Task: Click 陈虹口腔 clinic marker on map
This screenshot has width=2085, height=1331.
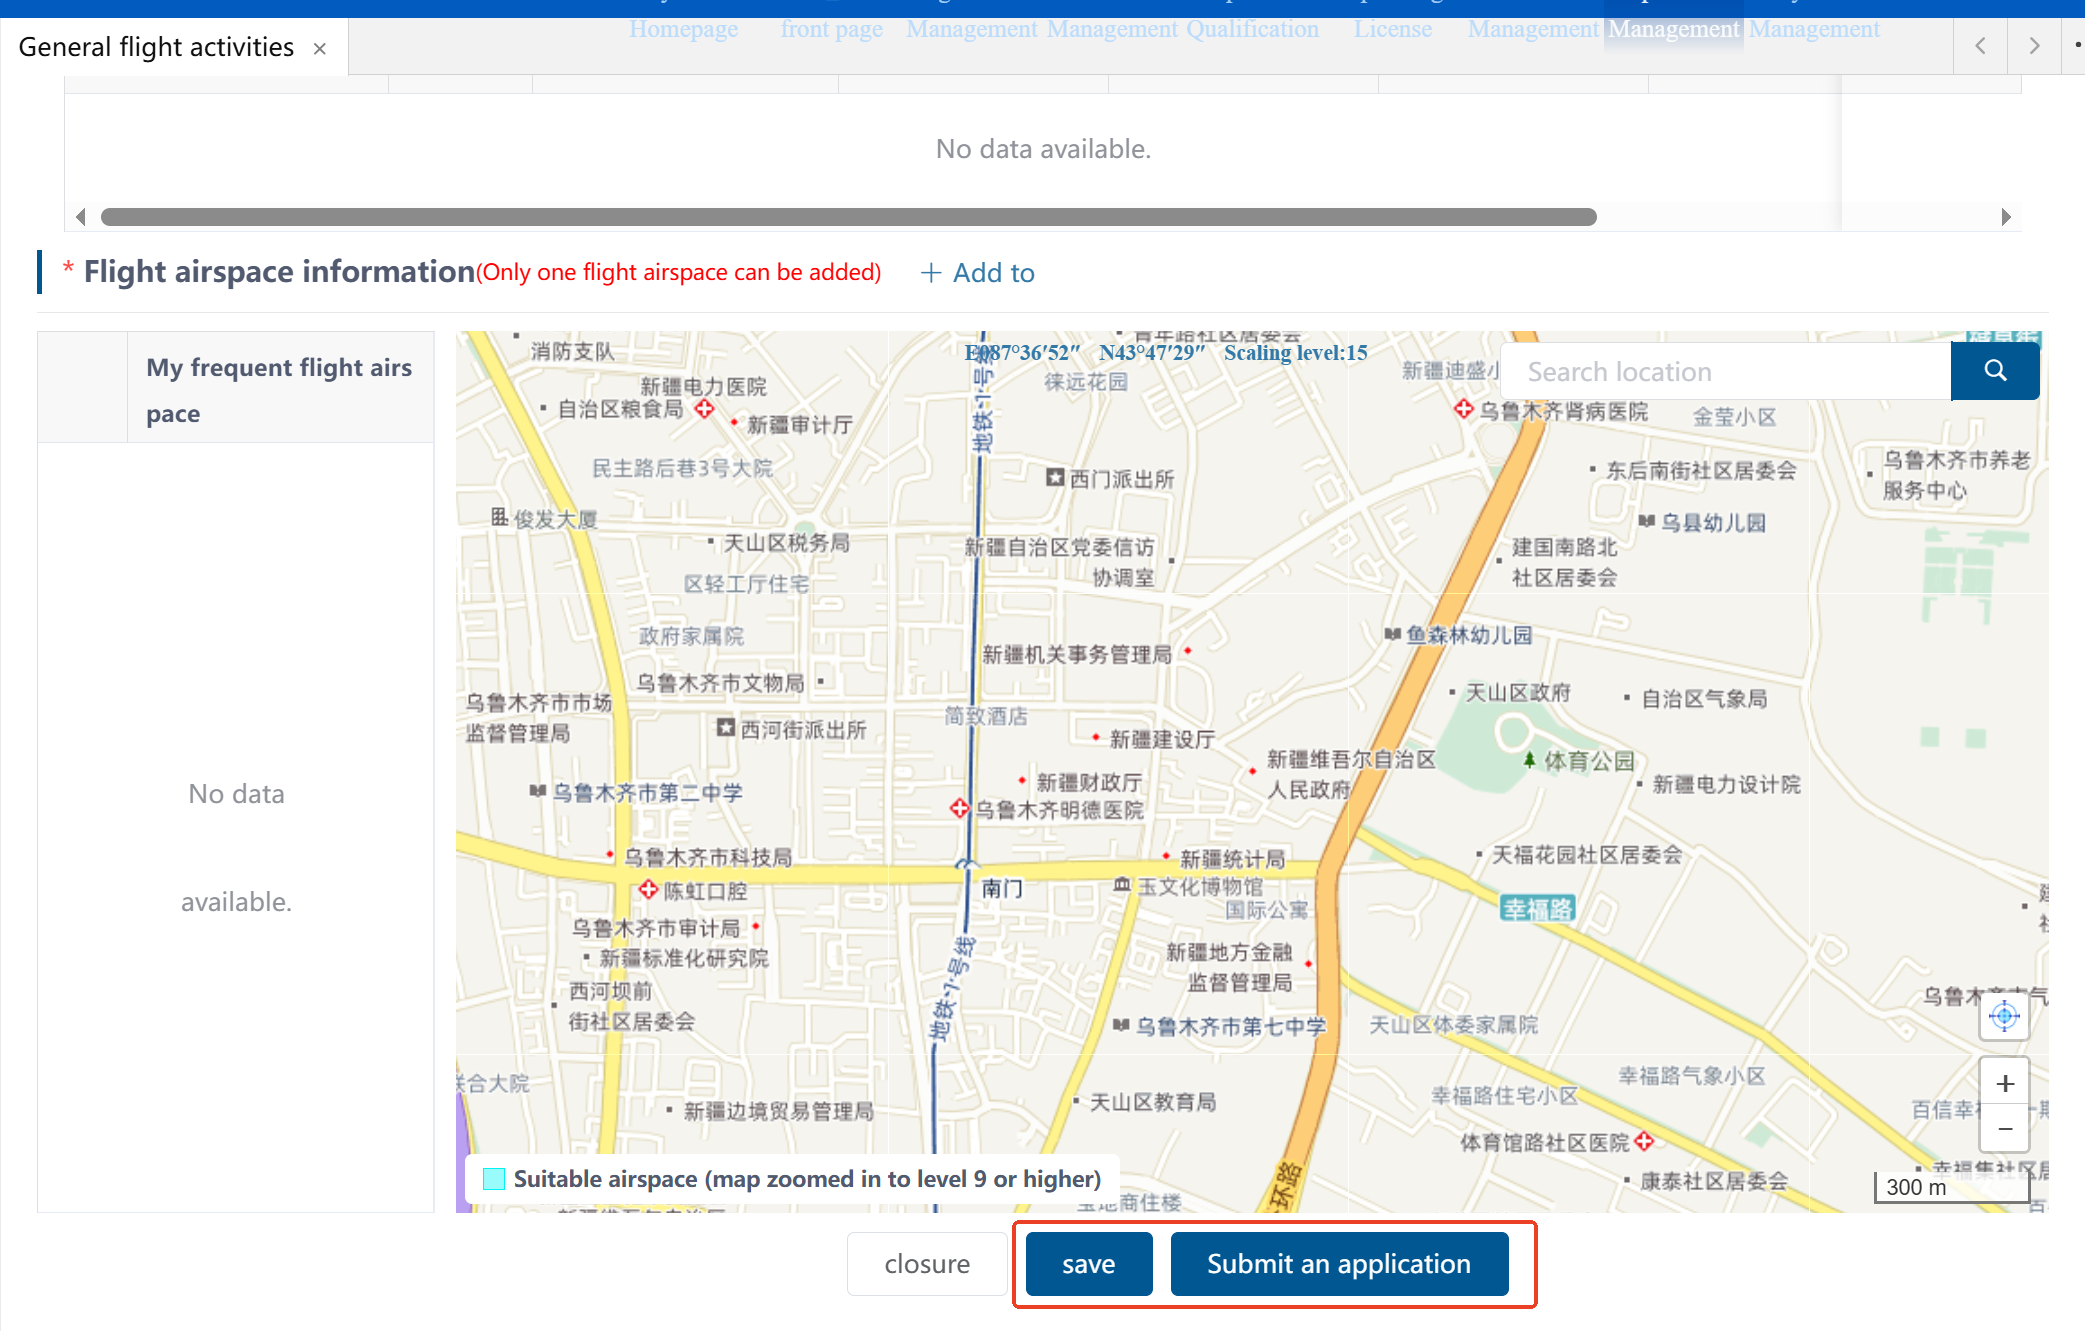Action: (648, 889)
